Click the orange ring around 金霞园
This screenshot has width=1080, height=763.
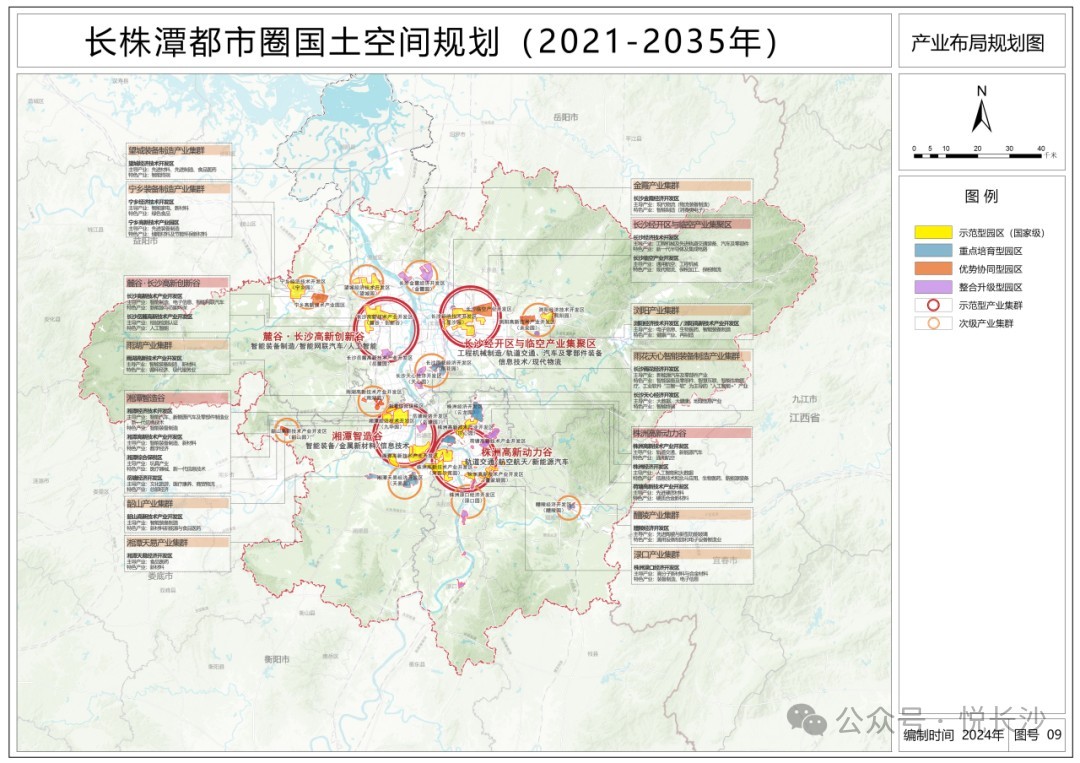421,279
